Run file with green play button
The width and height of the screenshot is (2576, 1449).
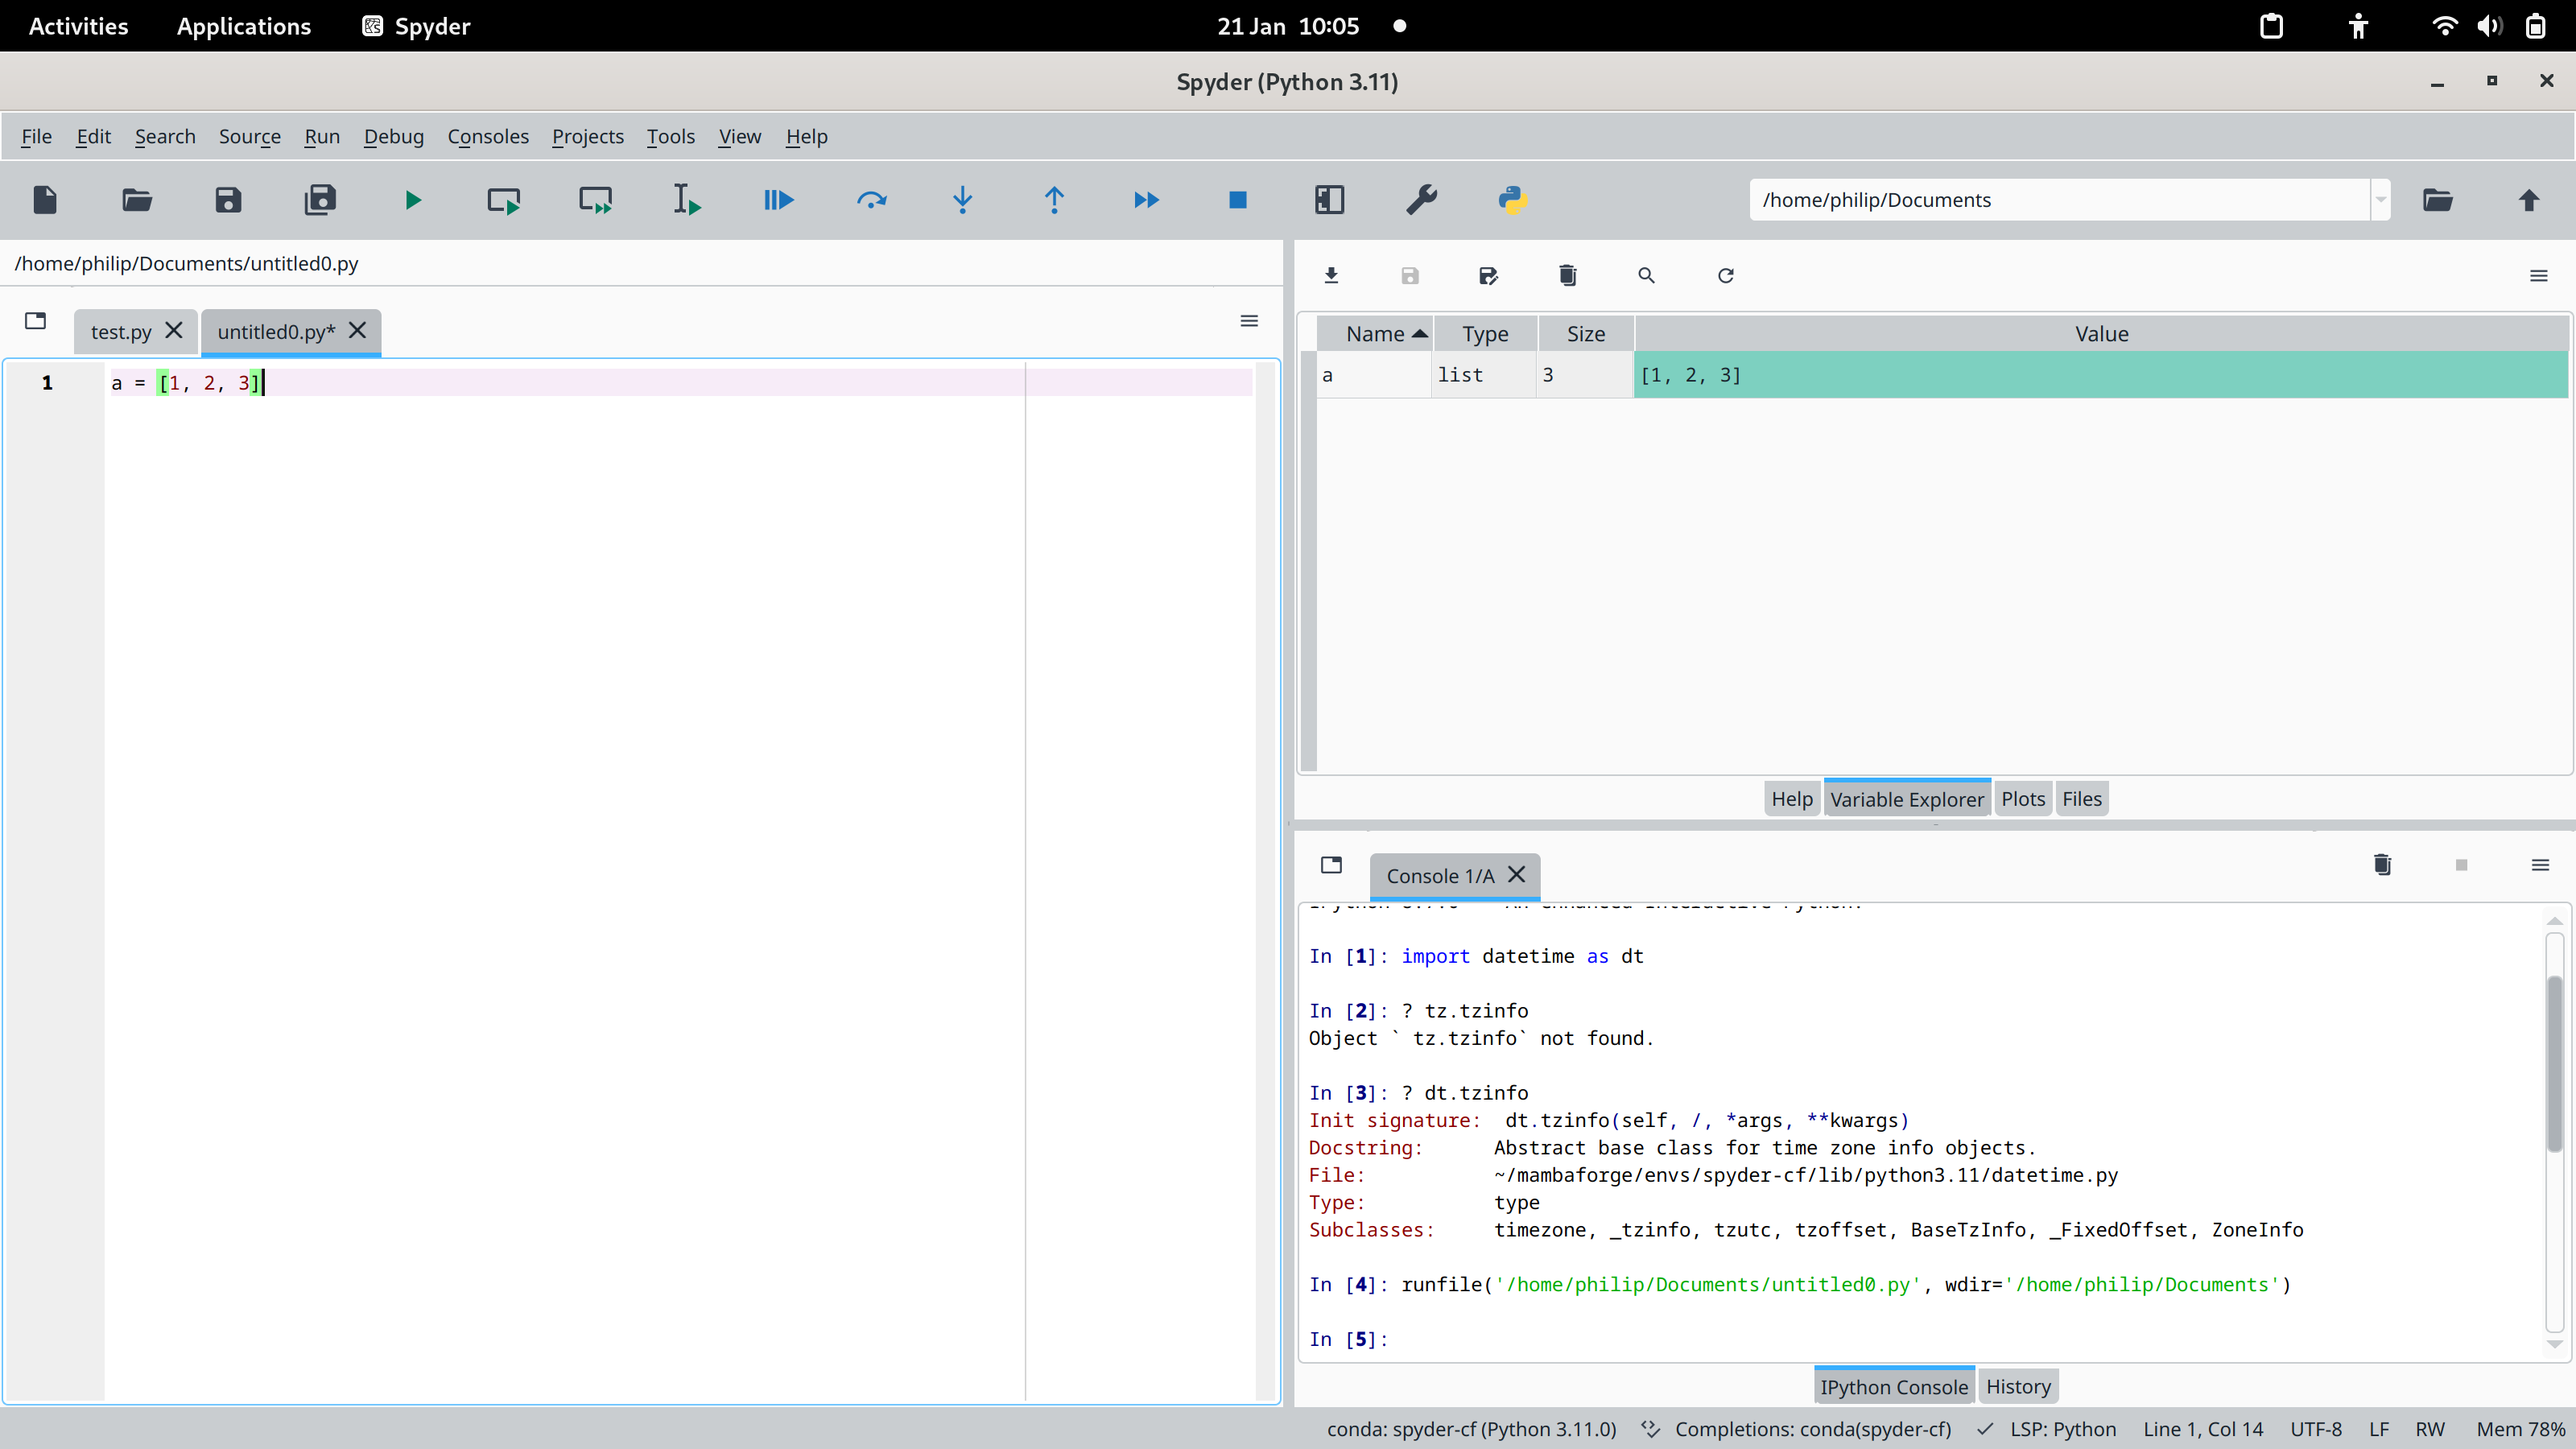[412, 200]
